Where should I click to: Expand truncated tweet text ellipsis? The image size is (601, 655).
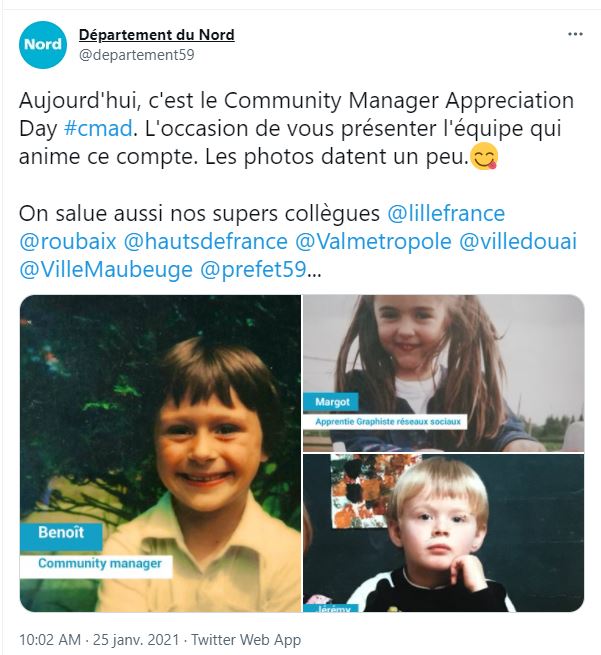[314, 272]
